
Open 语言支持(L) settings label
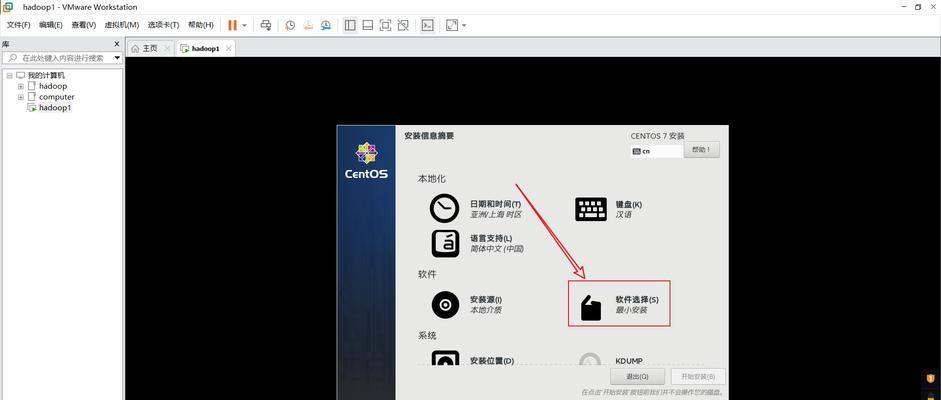coord(491,239)
